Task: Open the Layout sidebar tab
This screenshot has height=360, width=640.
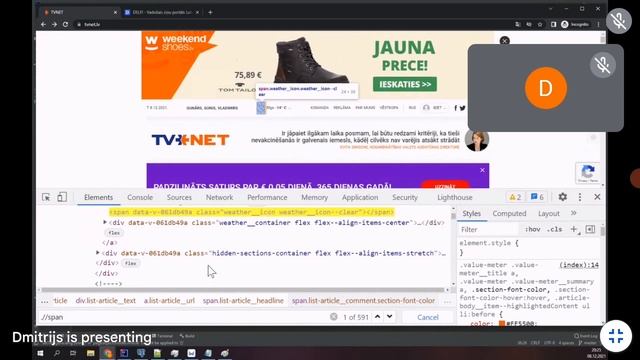Action: coord(549,213)
